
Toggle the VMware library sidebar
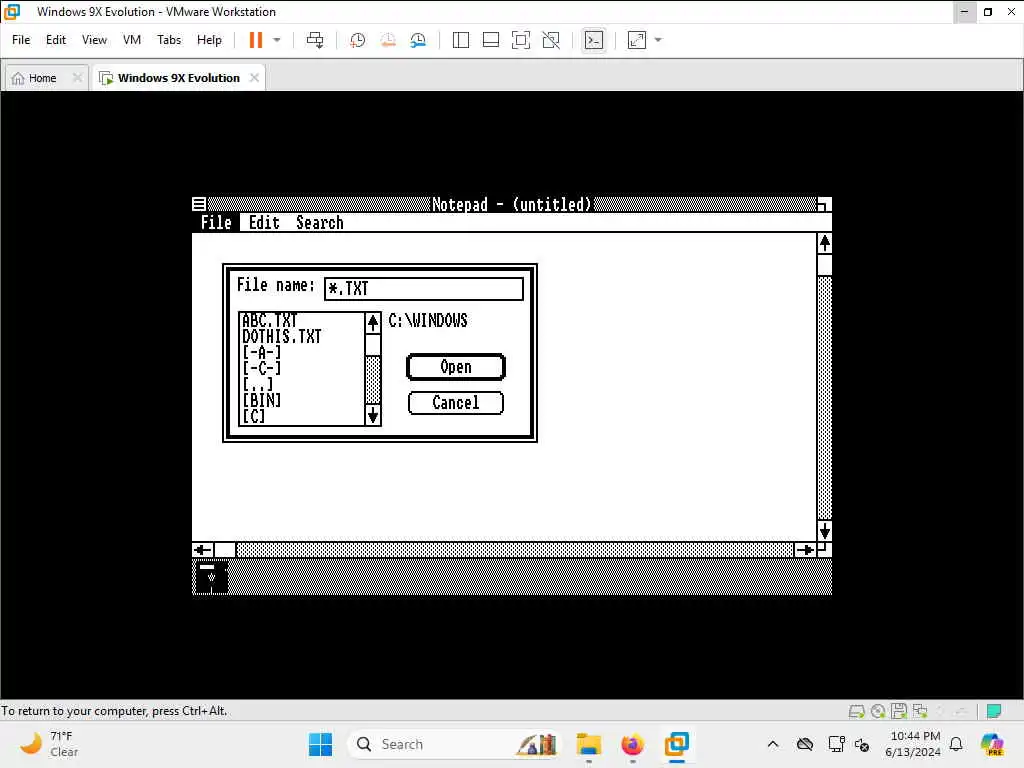coord(460,40)
